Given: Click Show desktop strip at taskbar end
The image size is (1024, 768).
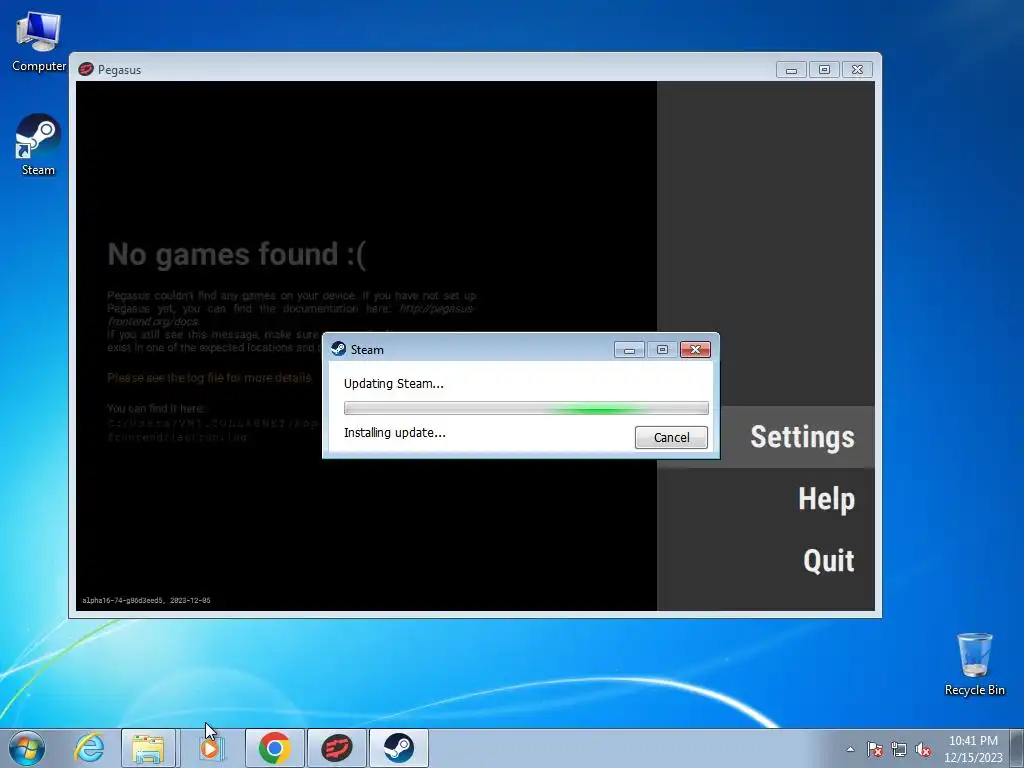Looking at the screenshot, I should click(x=1017, y=748).
